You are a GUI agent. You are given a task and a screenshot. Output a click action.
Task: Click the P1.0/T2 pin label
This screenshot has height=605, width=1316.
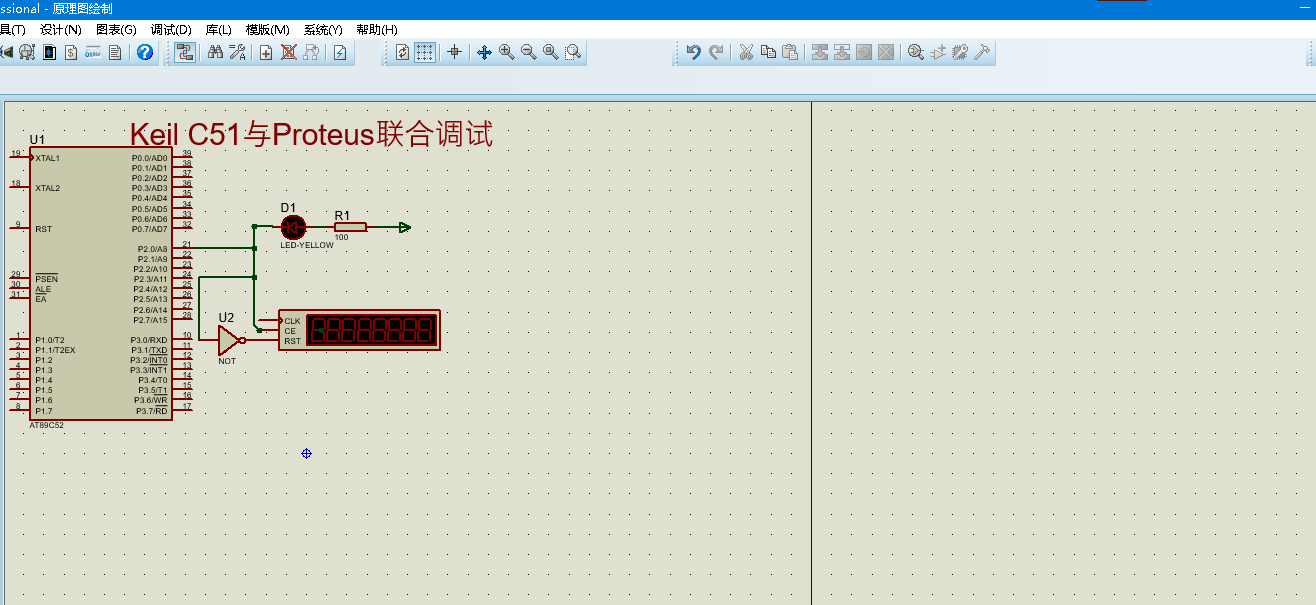pyautogui.click(x=50, y=340)
